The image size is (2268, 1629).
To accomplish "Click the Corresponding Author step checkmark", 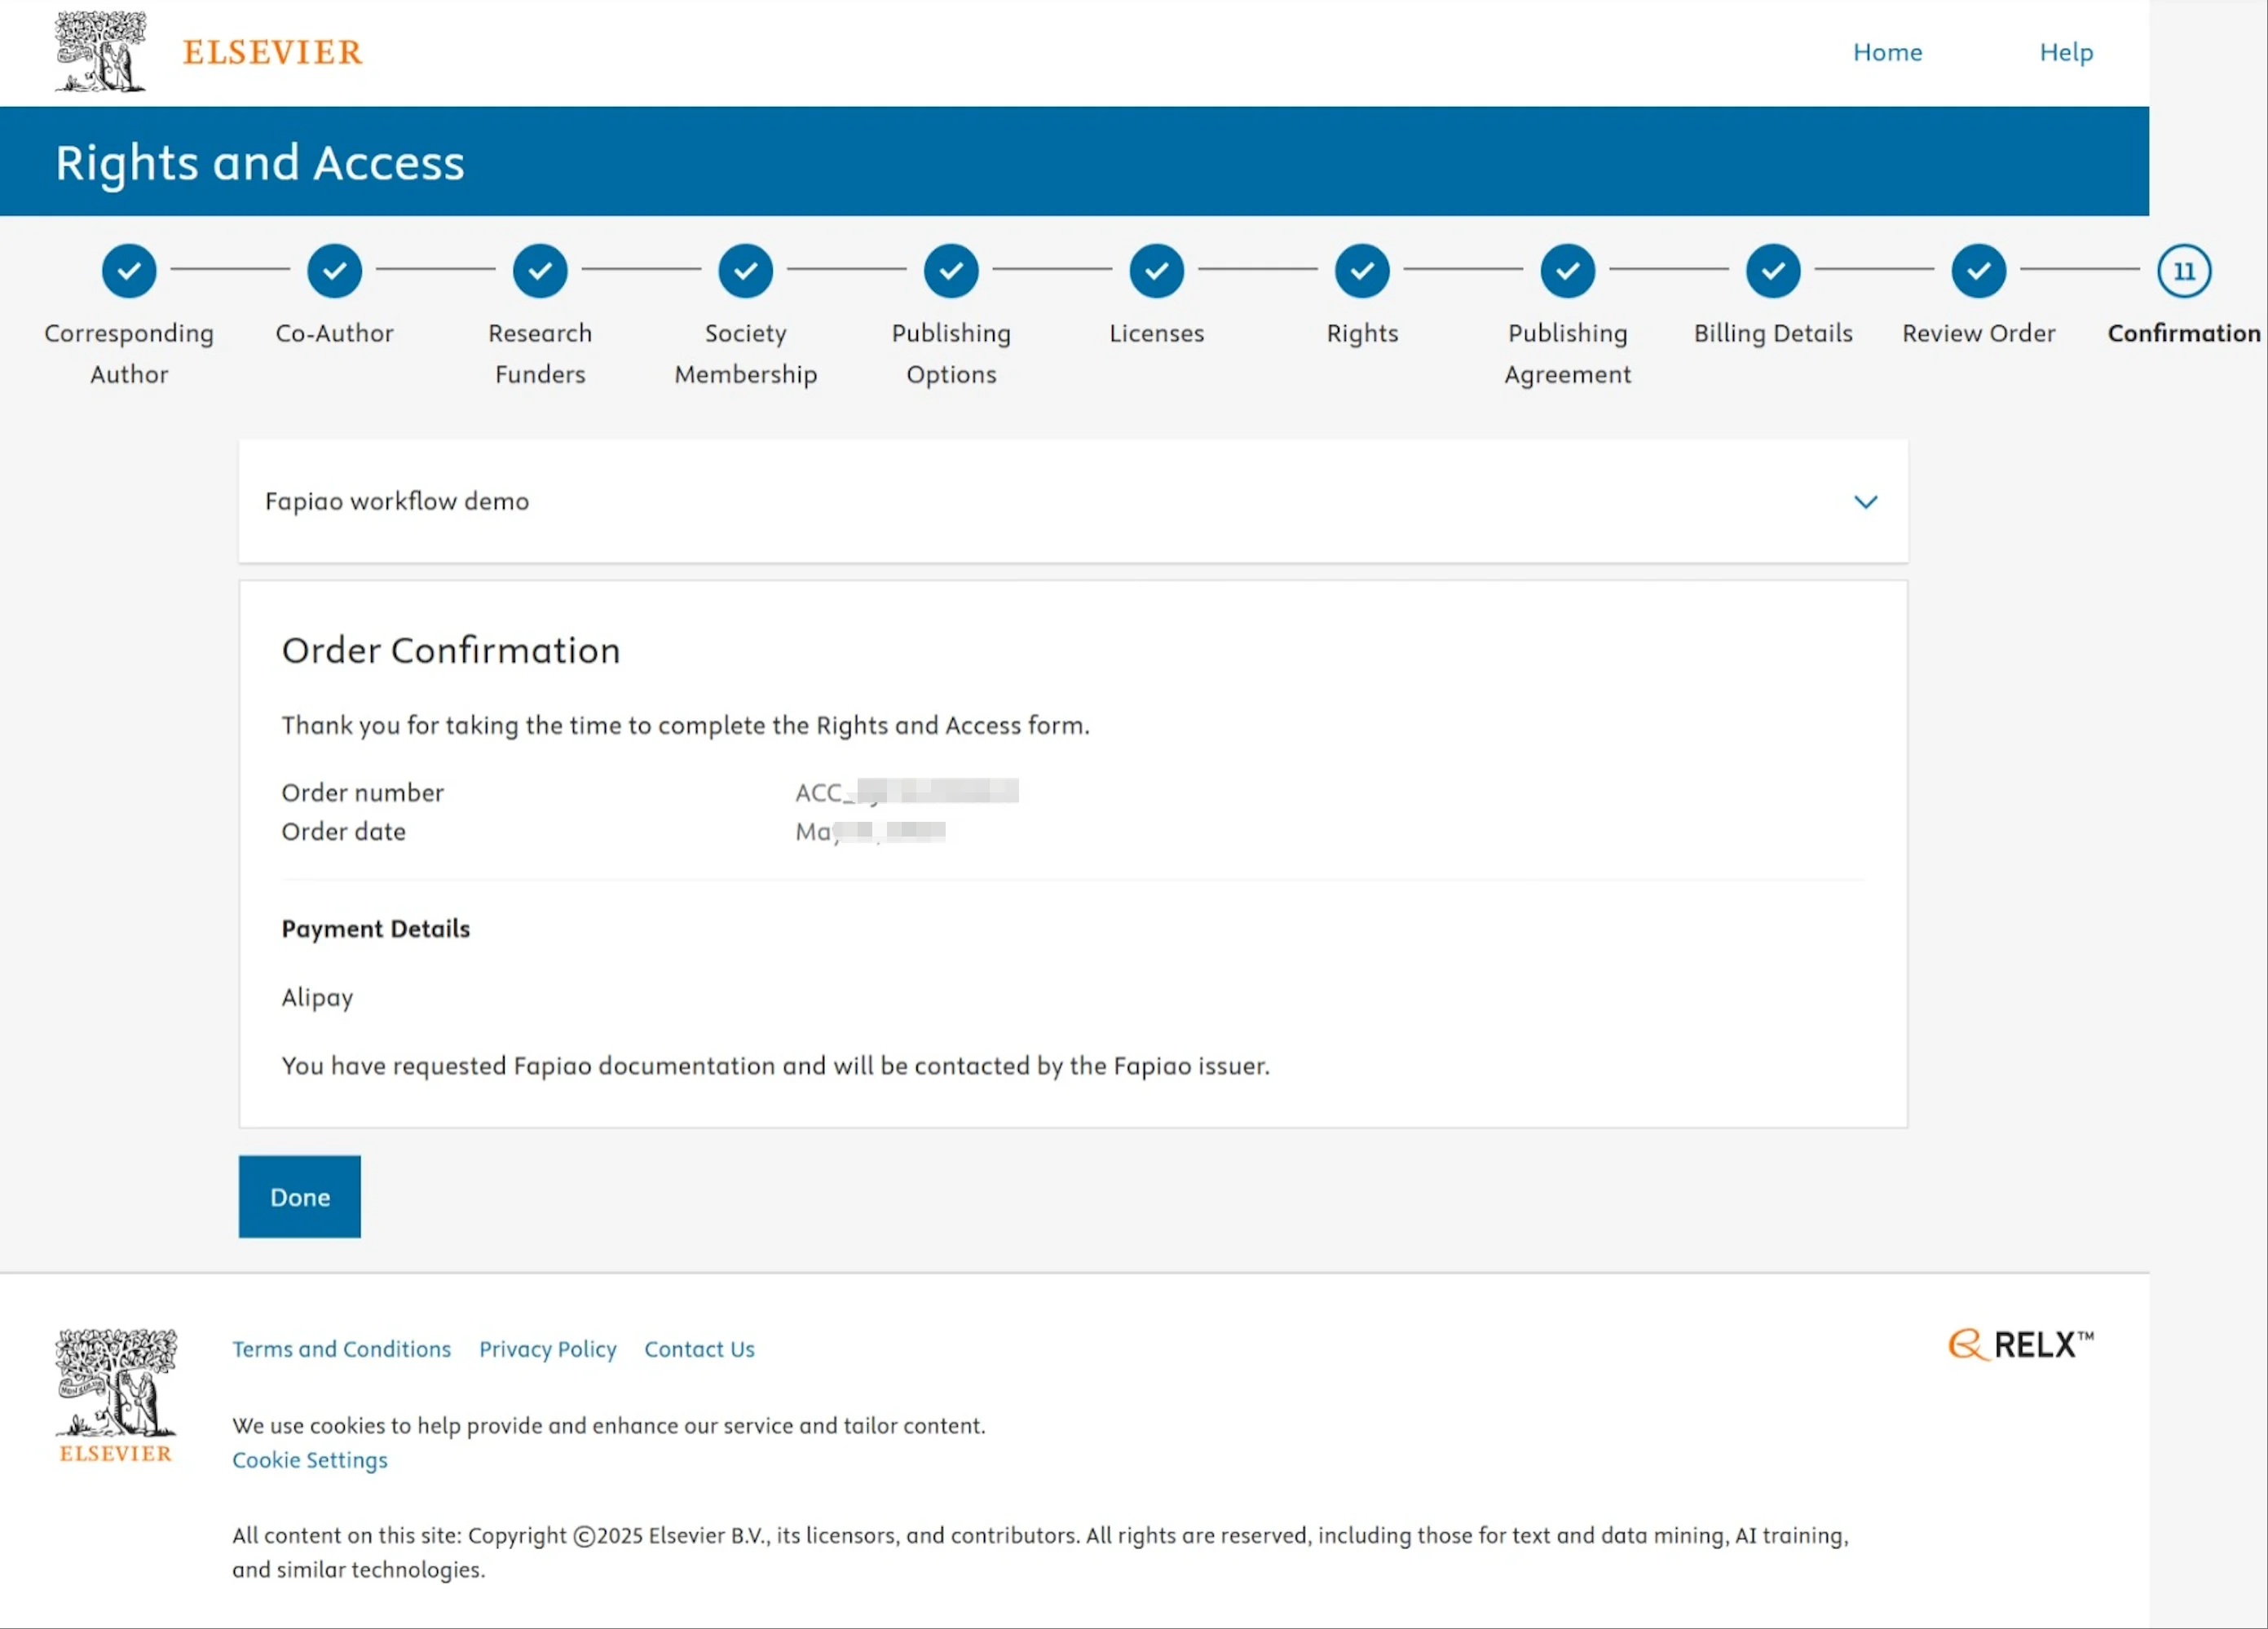I will point(129,271).
